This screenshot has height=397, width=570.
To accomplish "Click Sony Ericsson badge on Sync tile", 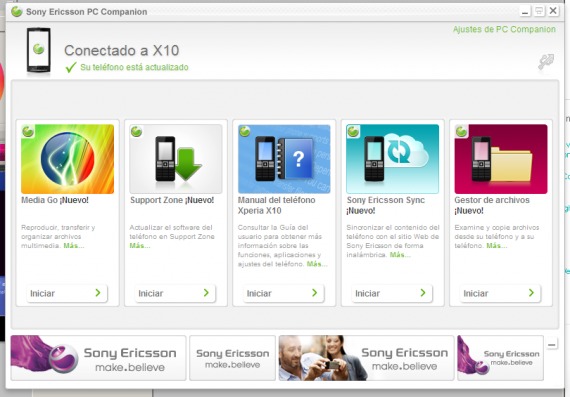I will (x=353, y=131).
